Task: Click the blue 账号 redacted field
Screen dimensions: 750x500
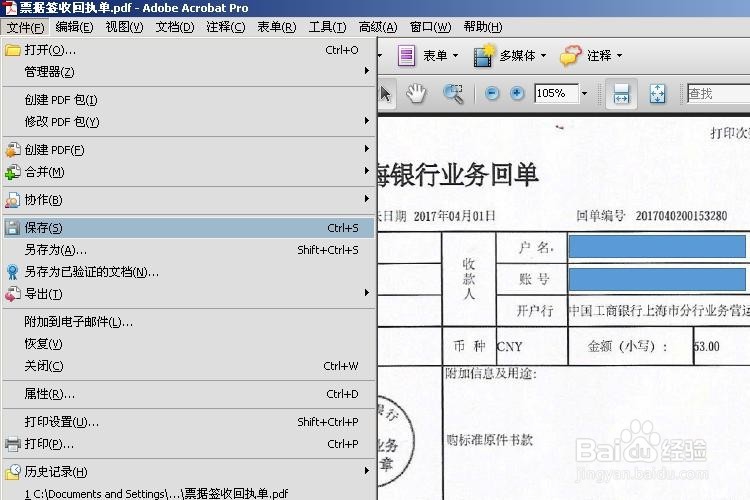Action: pyautogui.click(x=657, y=279)
